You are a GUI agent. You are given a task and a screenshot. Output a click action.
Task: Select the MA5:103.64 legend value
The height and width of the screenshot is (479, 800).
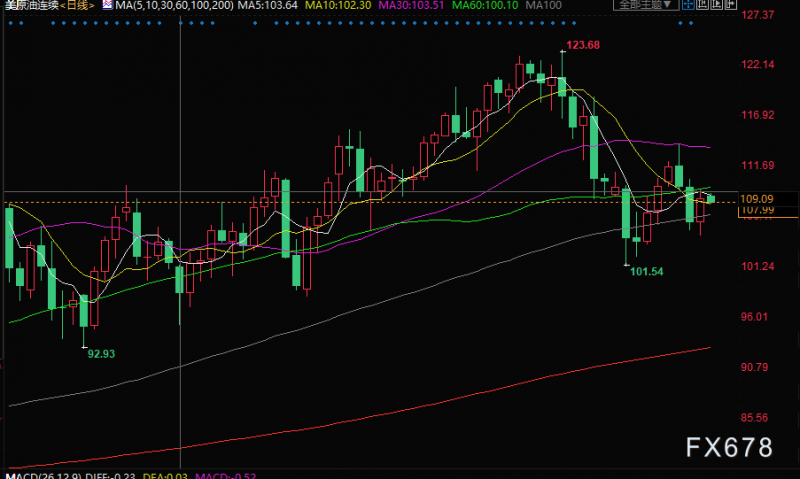click(267, 6)
